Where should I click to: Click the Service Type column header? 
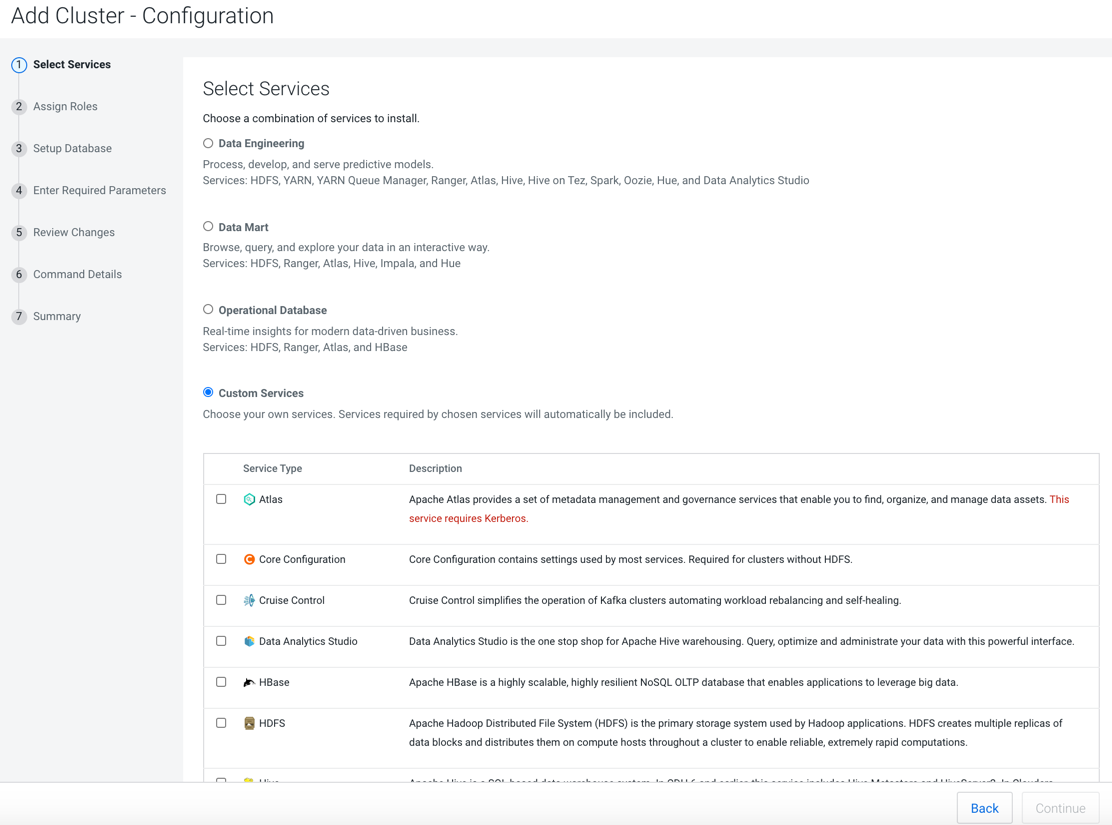pyautogui.click(x=272, y=469)
